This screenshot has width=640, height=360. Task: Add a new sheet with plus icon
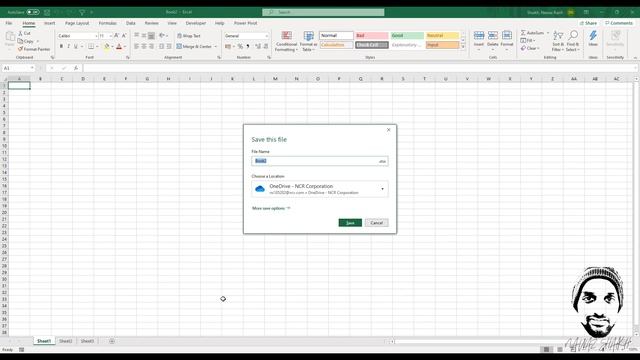111,341
